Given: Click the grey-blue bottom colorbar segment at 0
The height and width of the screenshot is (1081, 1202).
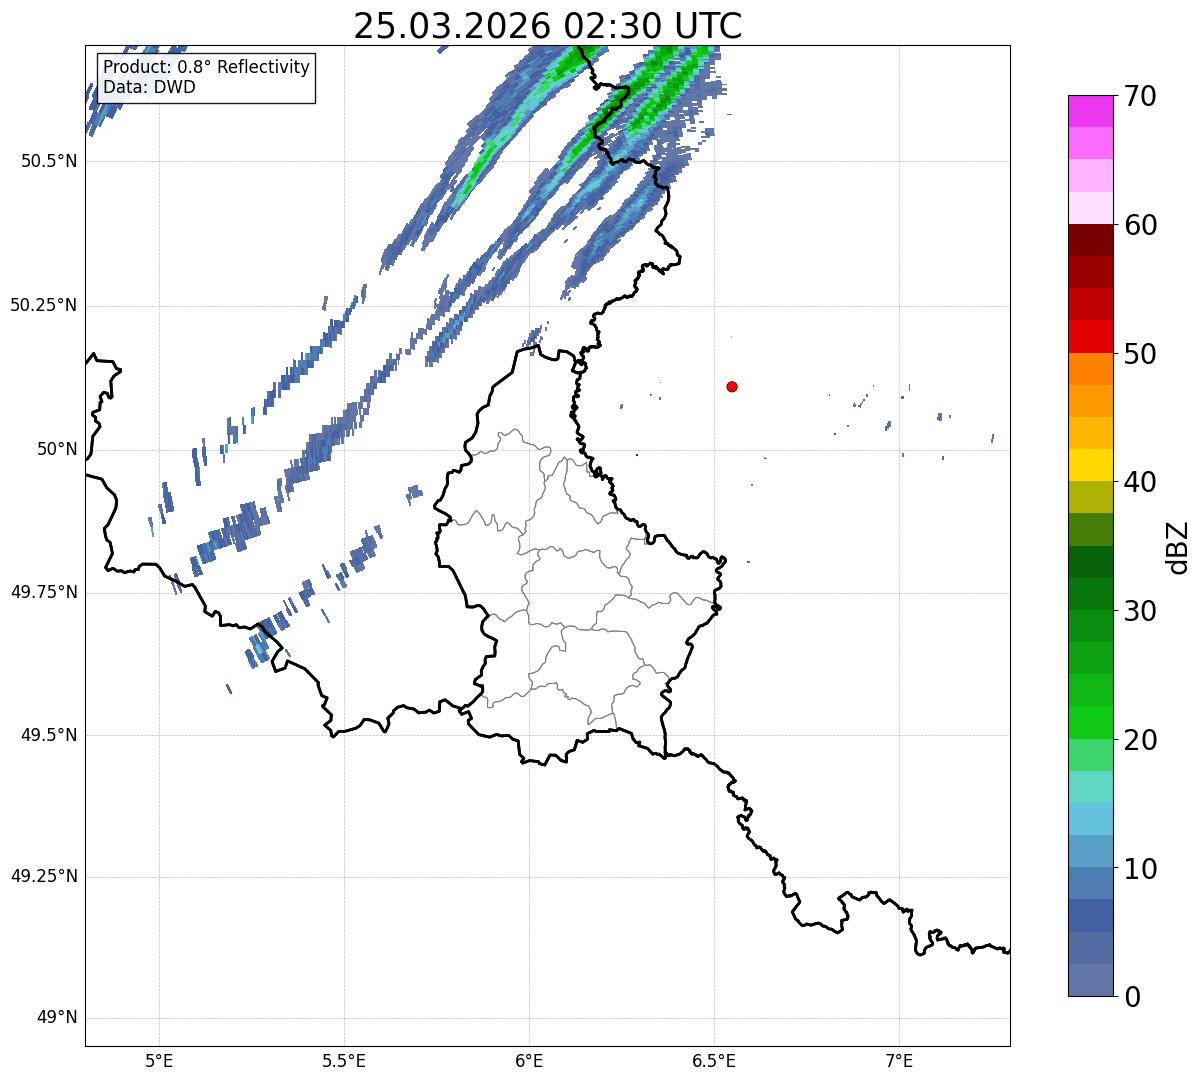Looking at the screenshot, I should coord(1090,980).
